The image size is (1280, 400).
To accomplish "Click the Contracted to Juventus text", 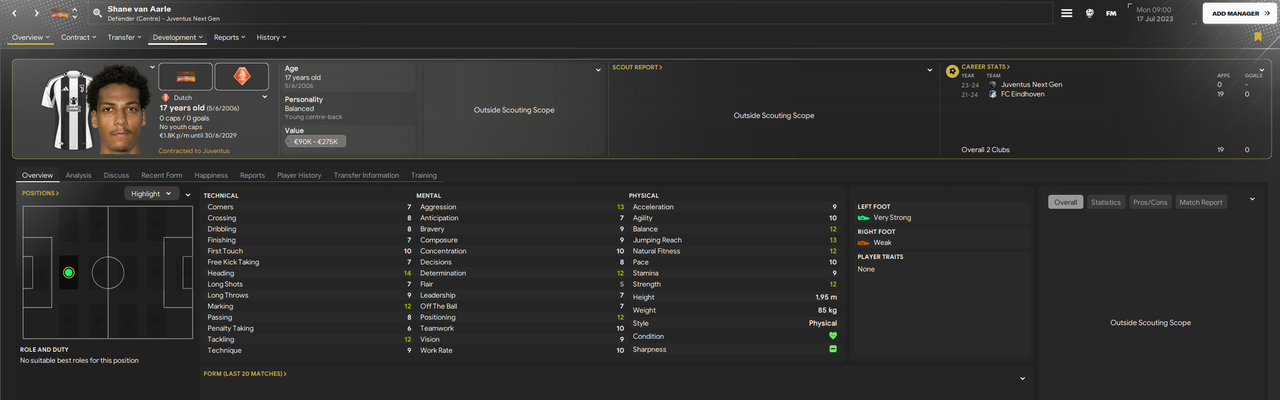I will click(x=194, y=151).
